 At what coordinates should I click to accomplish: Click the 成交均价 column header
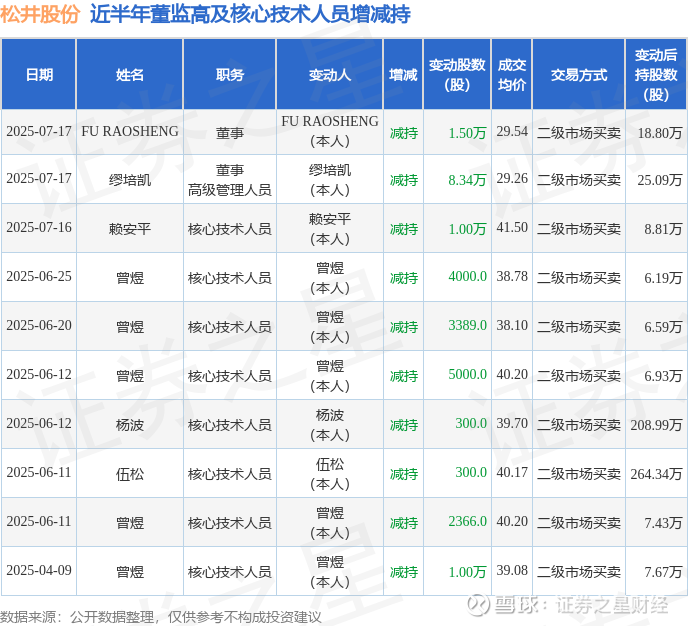coord(512,75)
